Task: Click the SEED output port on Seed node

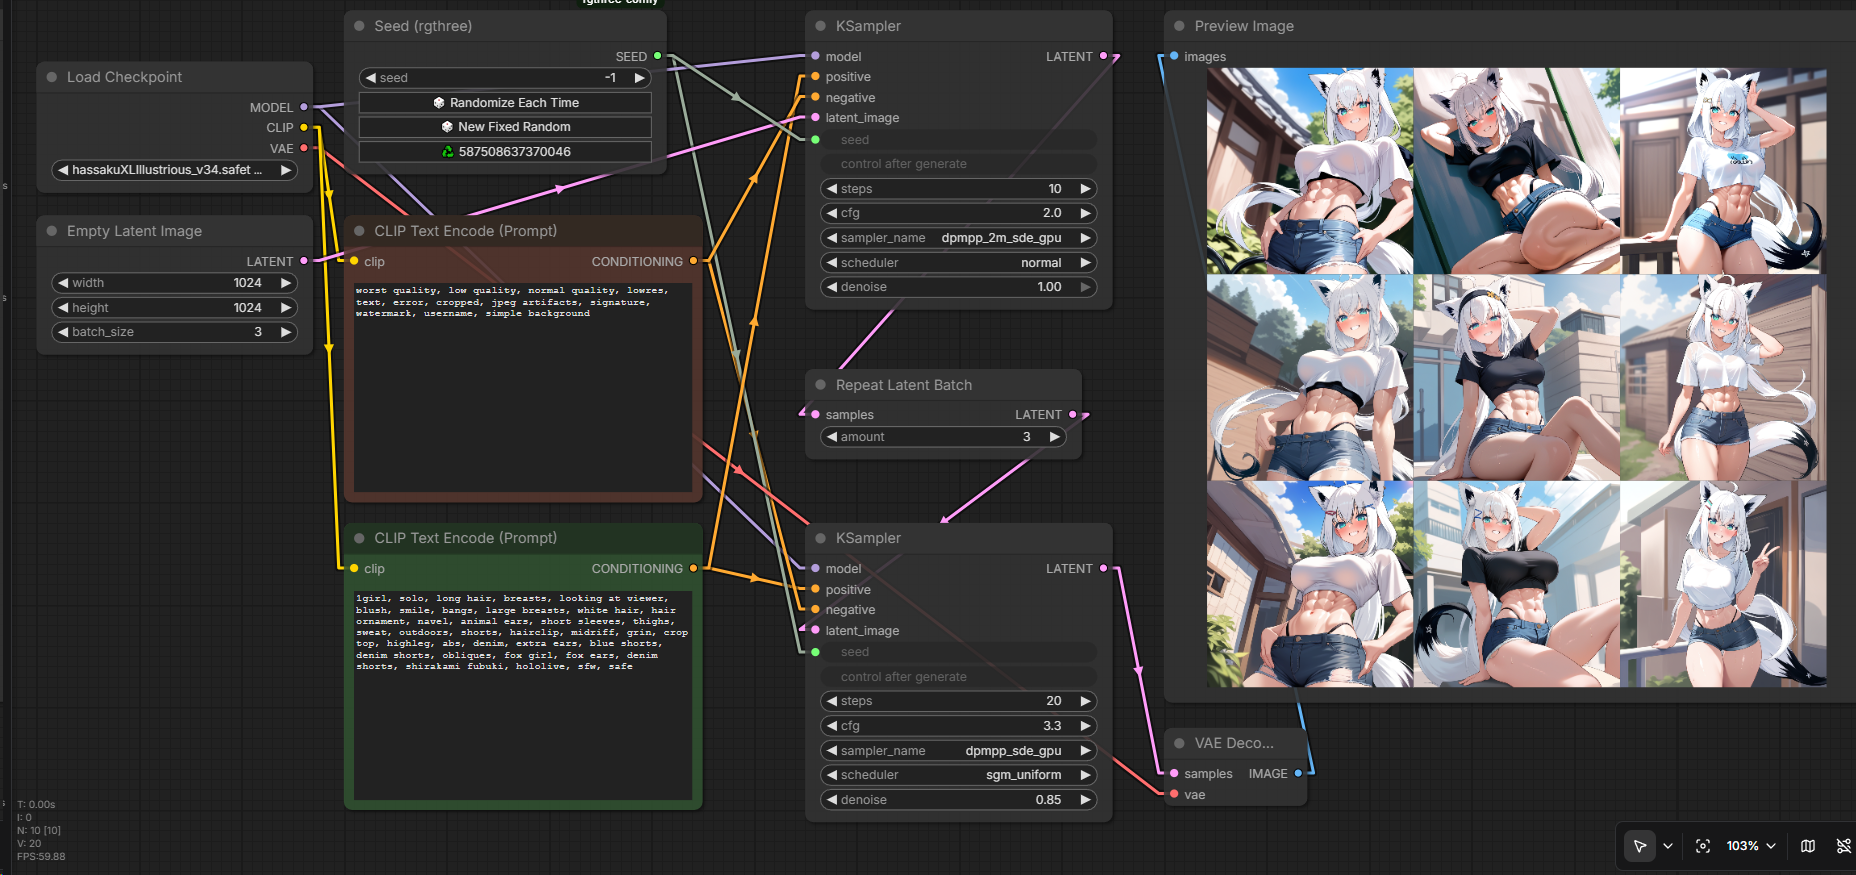Action: [x=657, y=56]
